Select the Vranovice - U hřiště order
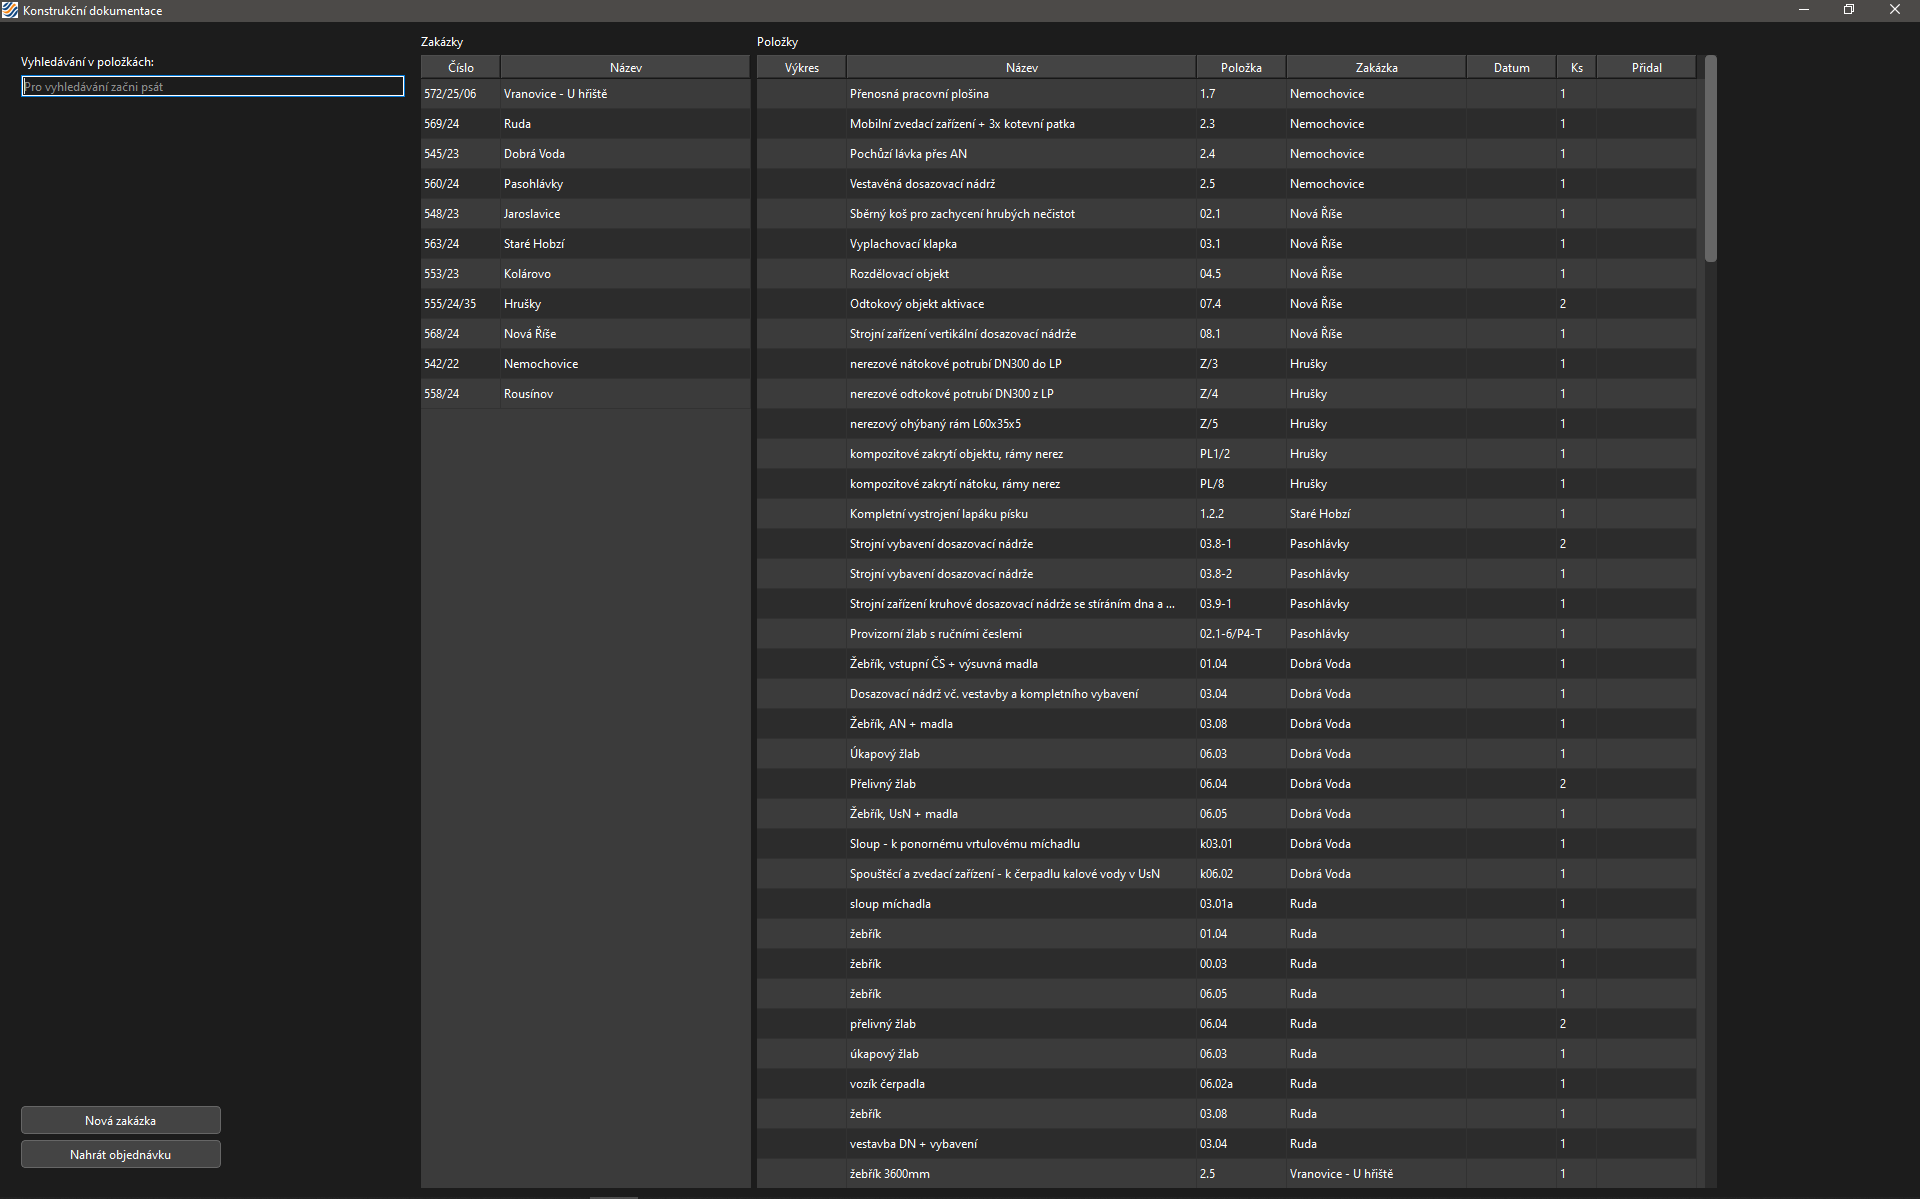 pos(585,93)
